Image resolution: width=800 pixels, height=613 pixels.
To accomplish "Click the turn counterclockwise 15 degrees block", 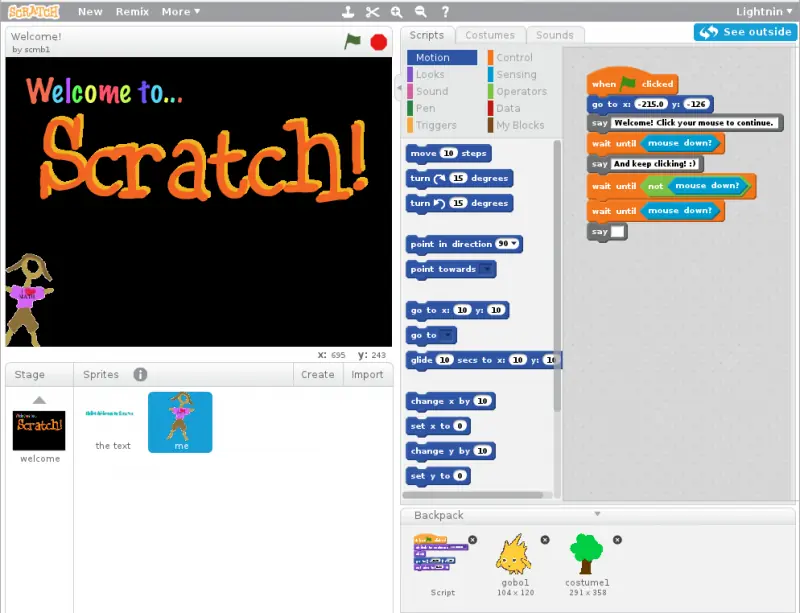I will (459, 203).
